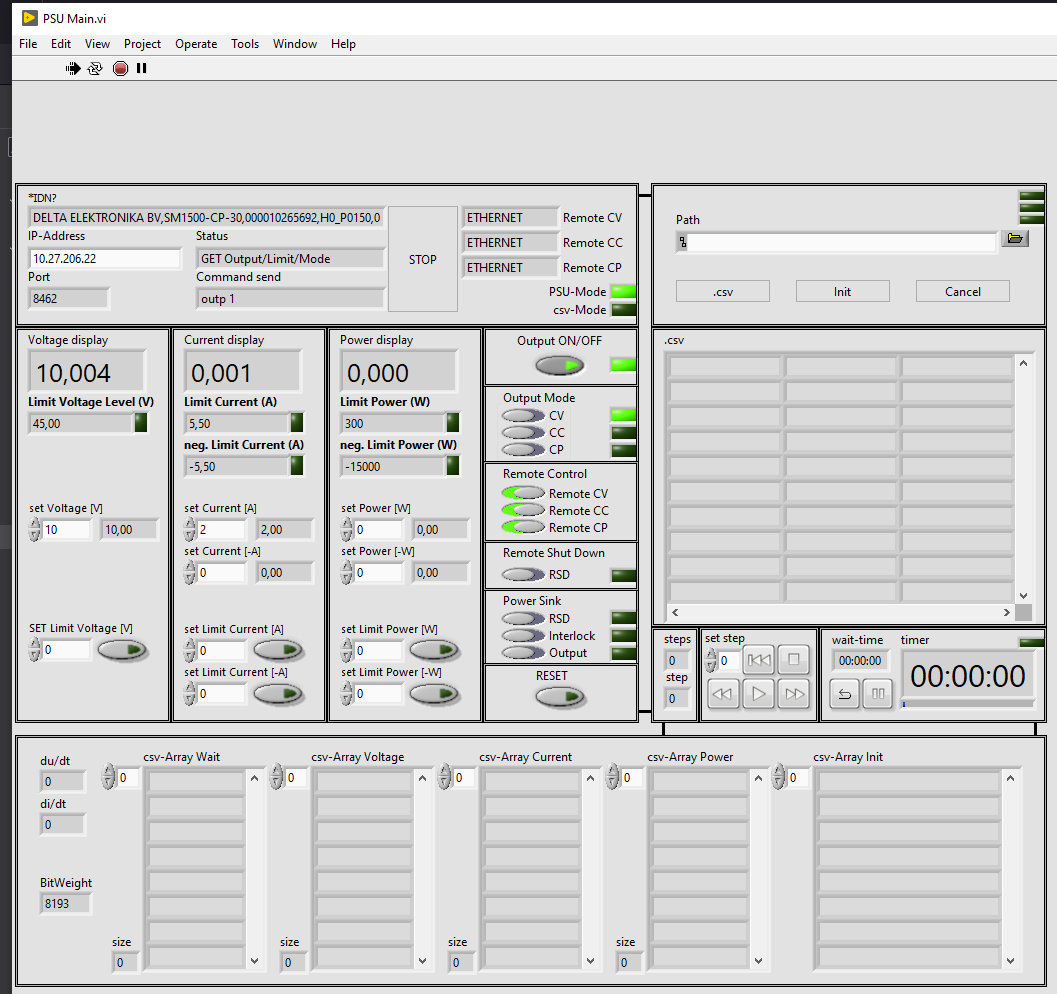Click the Init button
1057x994 pixels.
click(x=842, y=291)
